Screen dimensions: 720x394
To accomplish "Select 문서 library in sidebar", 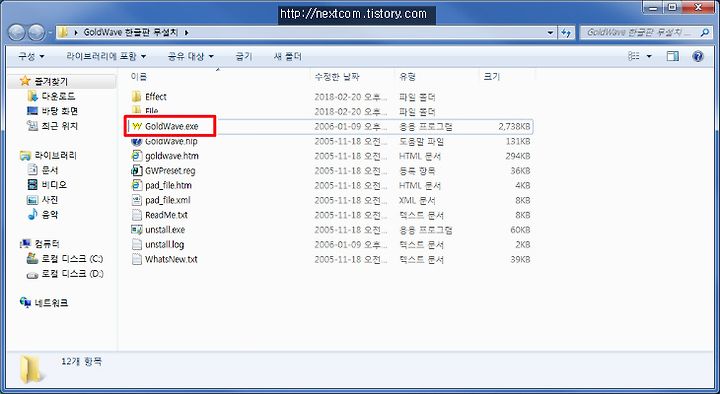I will pyautogui.click(x=50, y=170).
